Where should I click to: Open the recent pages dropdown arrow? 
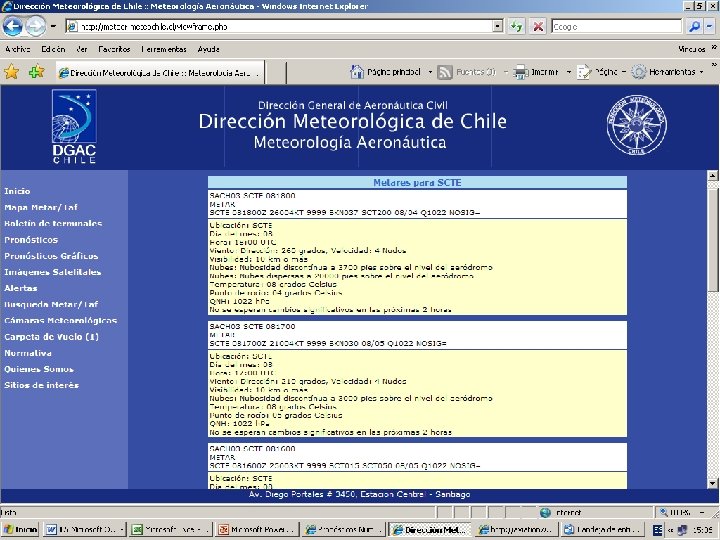(53, 27)
